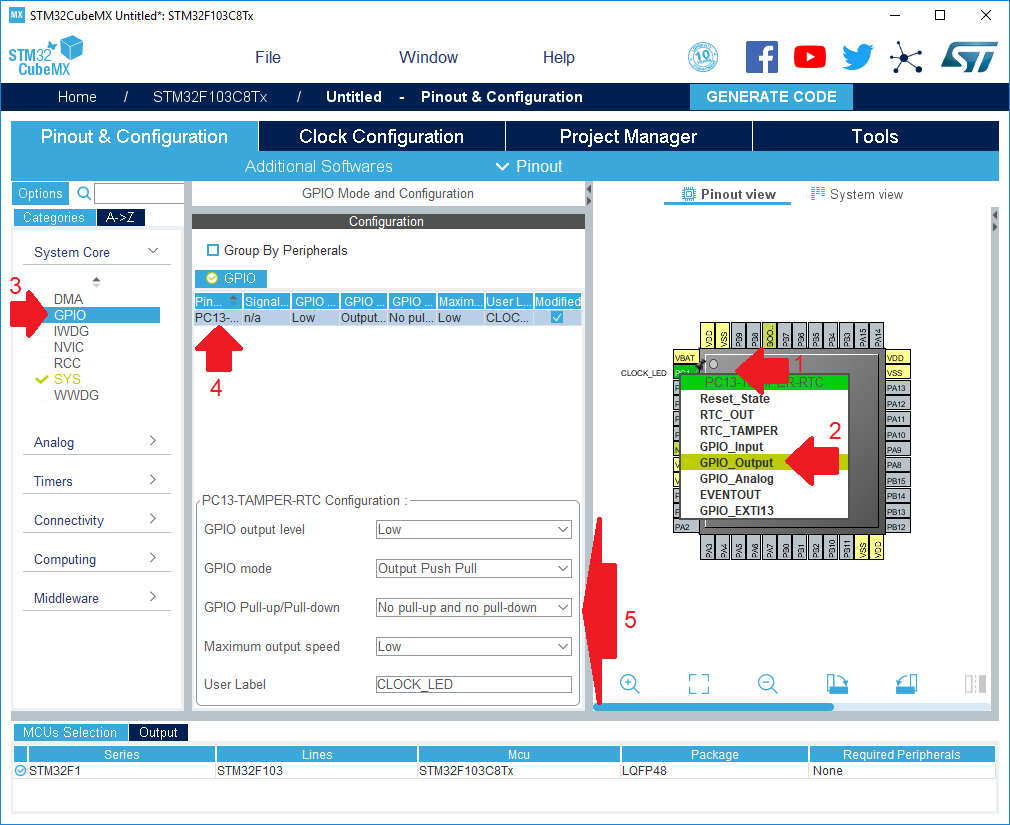
Task: Switch to Clock Configuration tab
Action: point(381,136)
